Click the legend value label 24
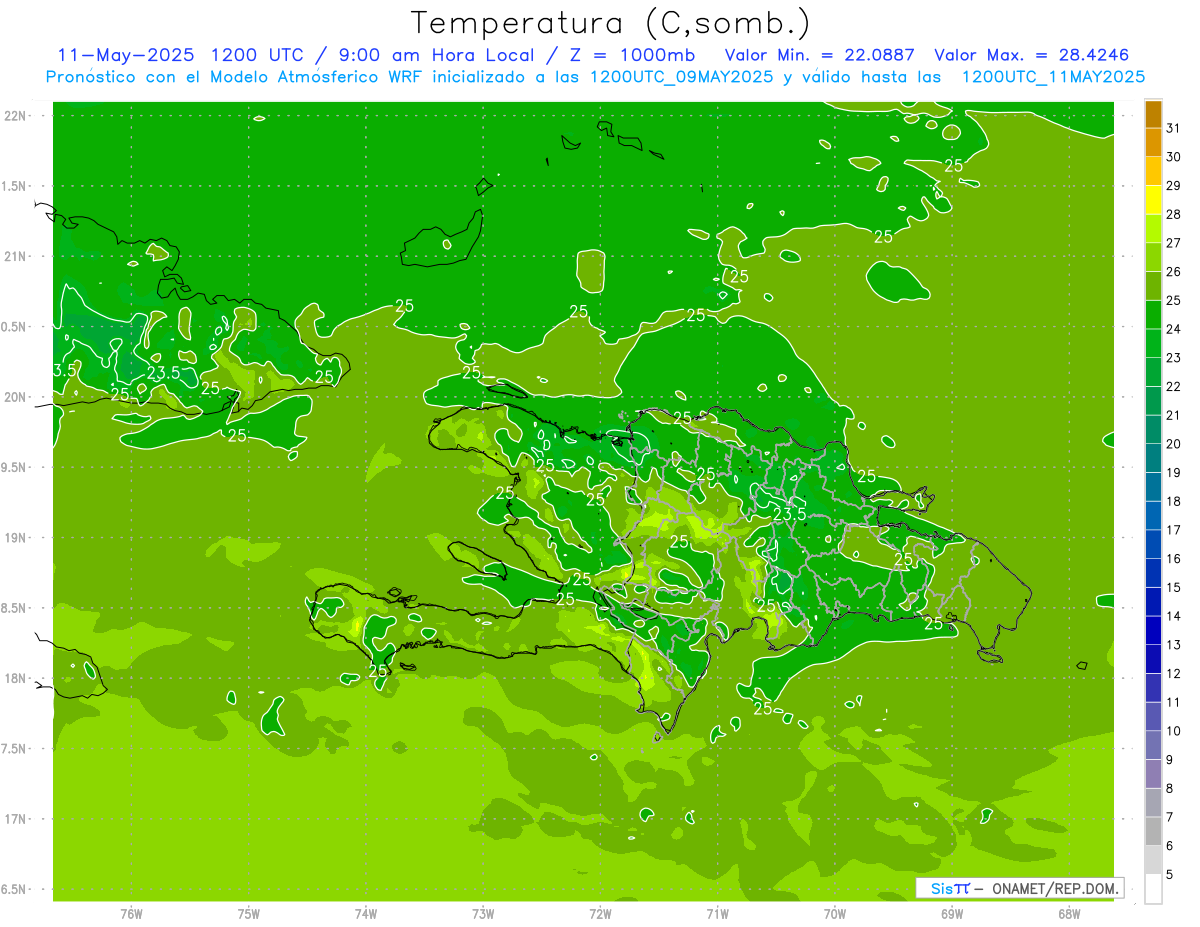Screen dimensions: 1200x927 [1174, 329]
